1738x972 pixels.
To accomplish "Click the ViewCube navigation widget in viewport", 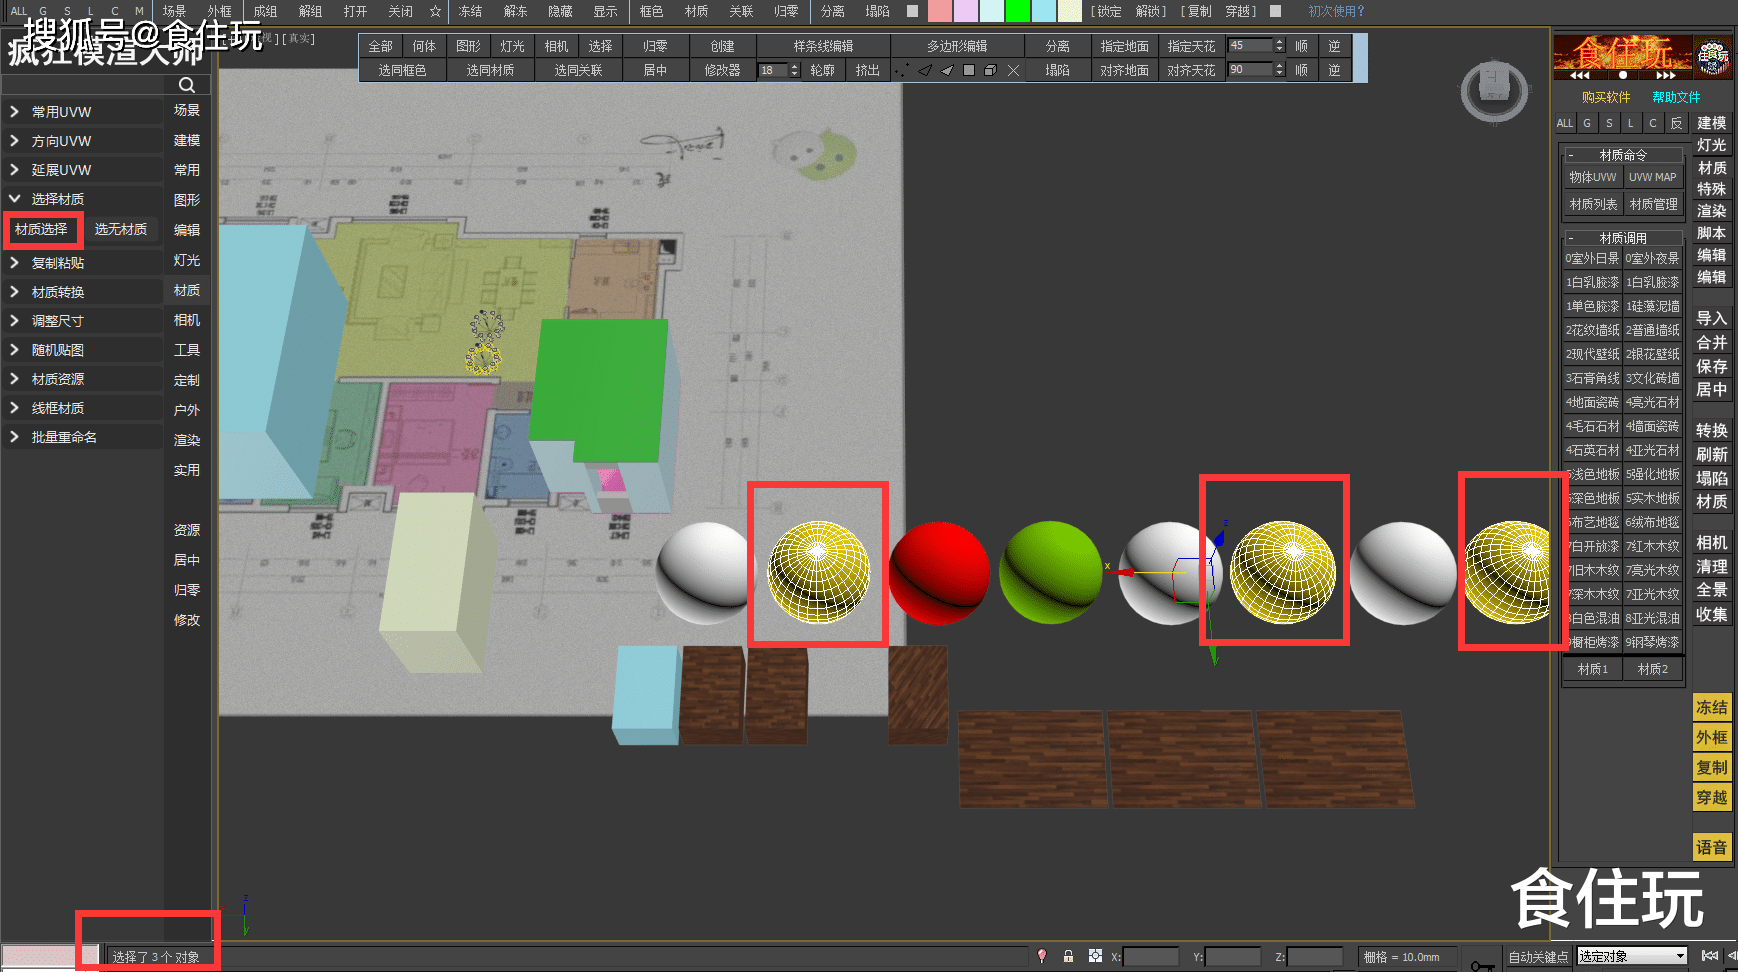I will (x=1493, y=91).
